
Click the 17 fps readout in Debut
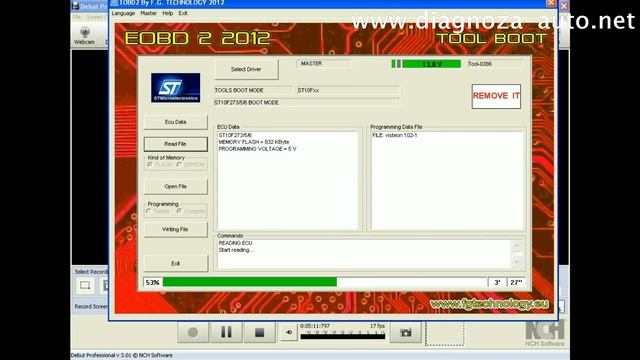(377, 326)
